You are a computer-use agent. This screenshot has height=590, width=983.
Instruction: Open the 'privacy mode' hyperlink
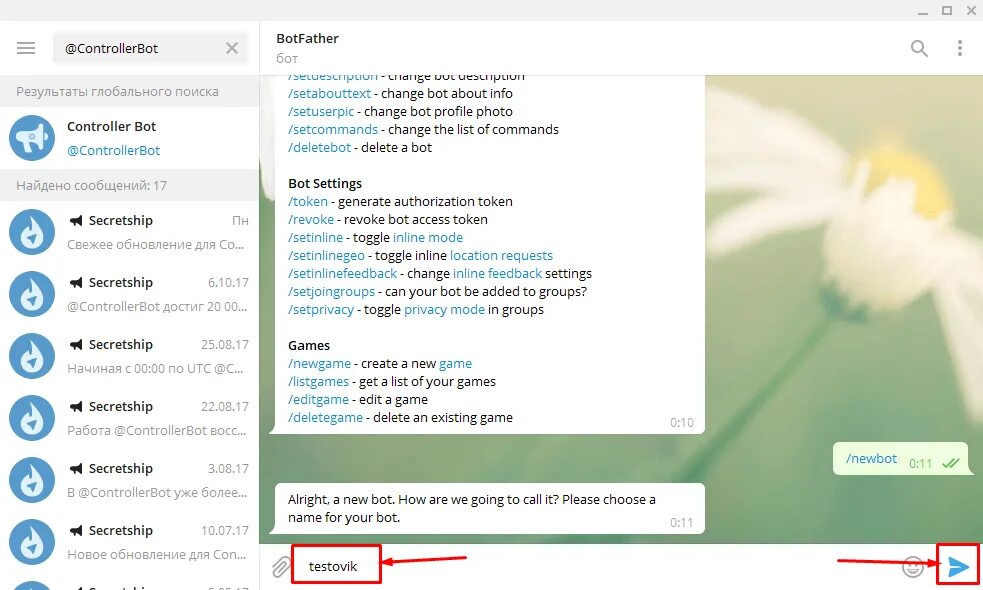444,310
